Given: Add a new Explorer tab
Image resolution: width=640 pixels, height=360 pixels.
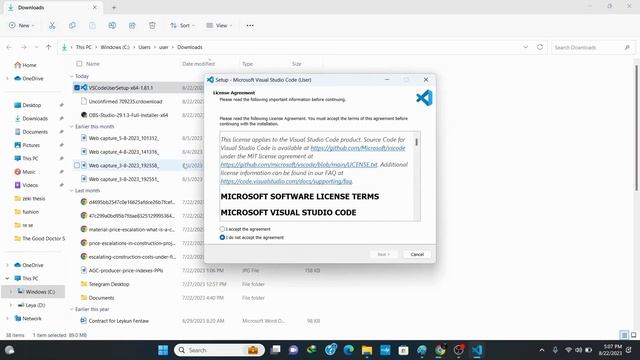Looking at the screenshot, I should tap(114, 7).
